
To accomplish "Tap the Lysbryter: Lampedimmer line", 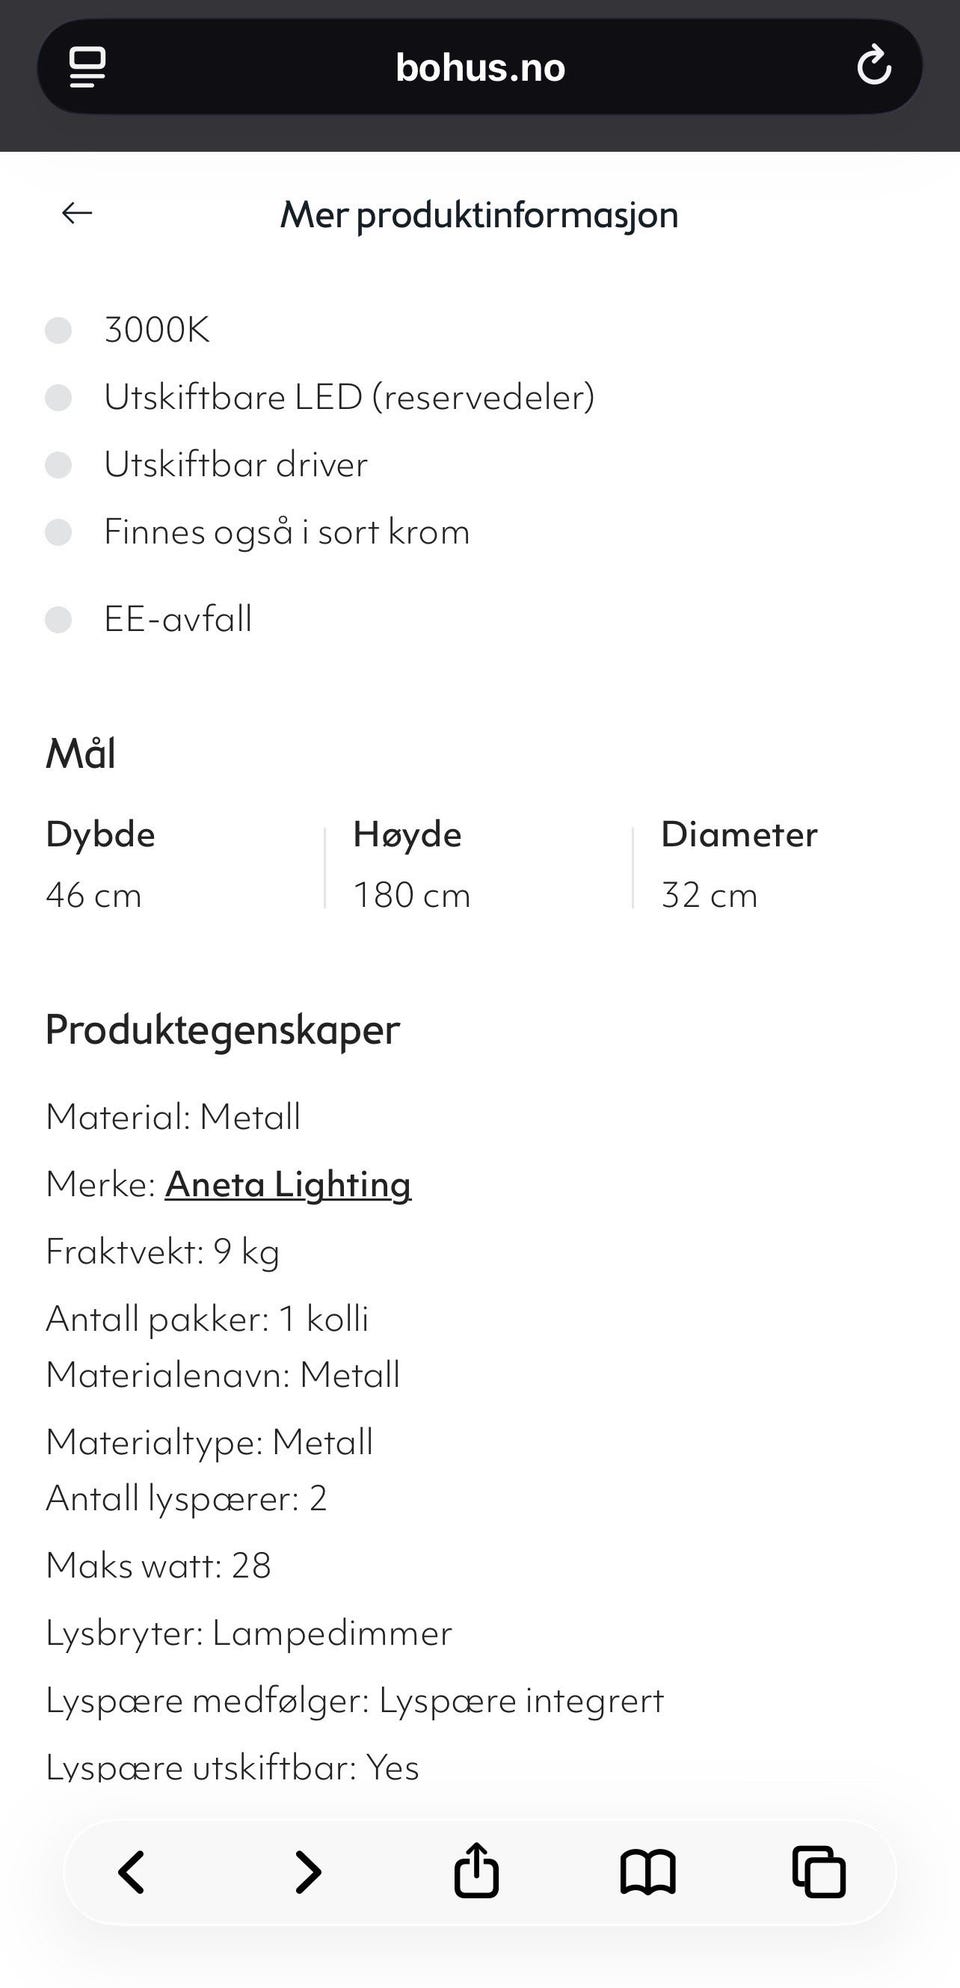I will click(249, 1633).
